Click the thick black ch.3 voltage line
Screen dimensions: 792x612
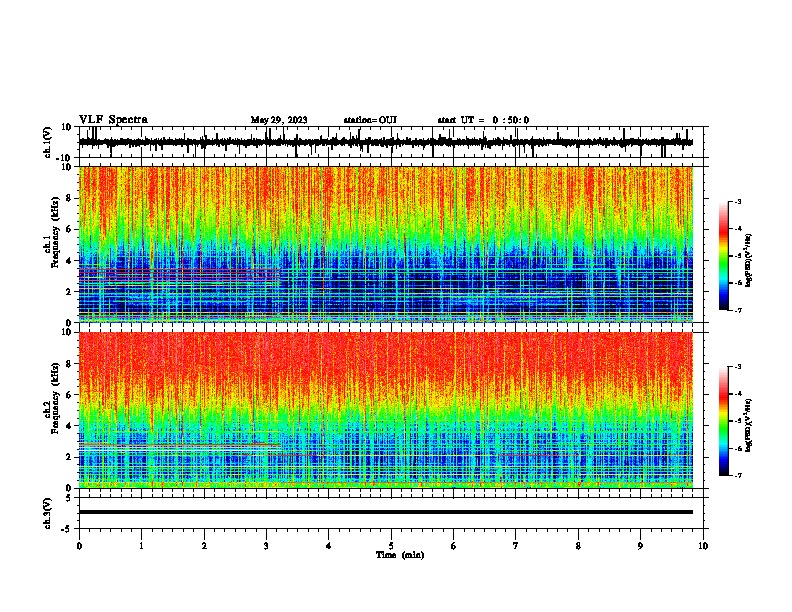pyautogui.click(x=385, y=512)
